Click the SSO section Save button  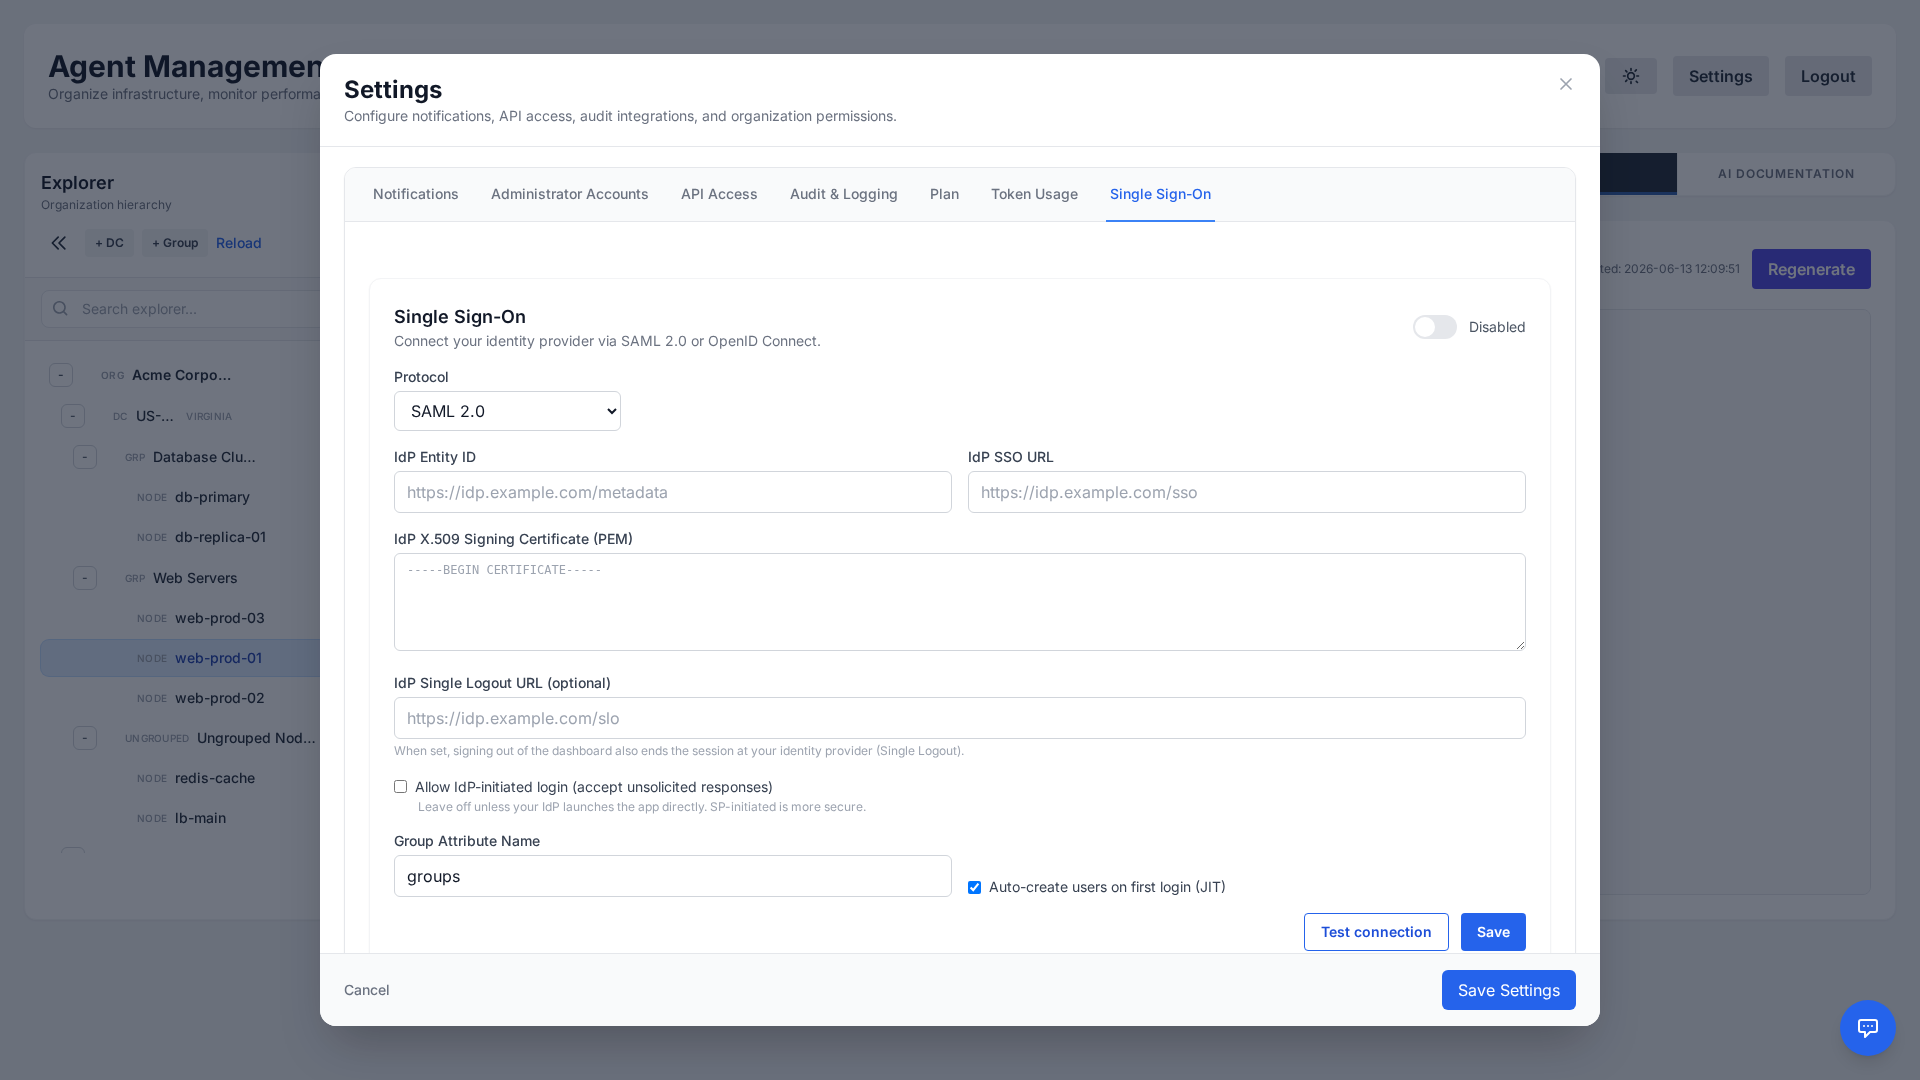pos(1493,932)
